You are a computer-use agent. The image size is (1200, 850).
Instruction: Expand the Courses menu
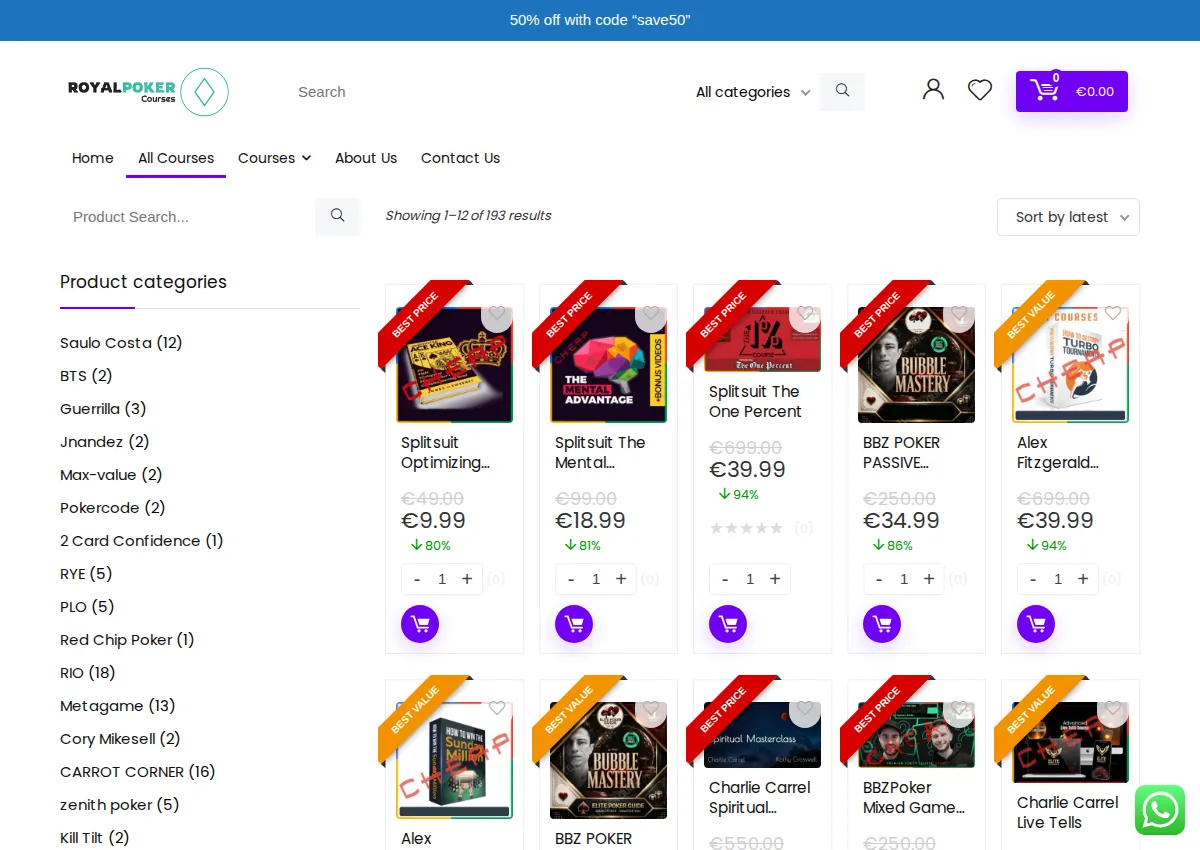(x=274, y=158)
